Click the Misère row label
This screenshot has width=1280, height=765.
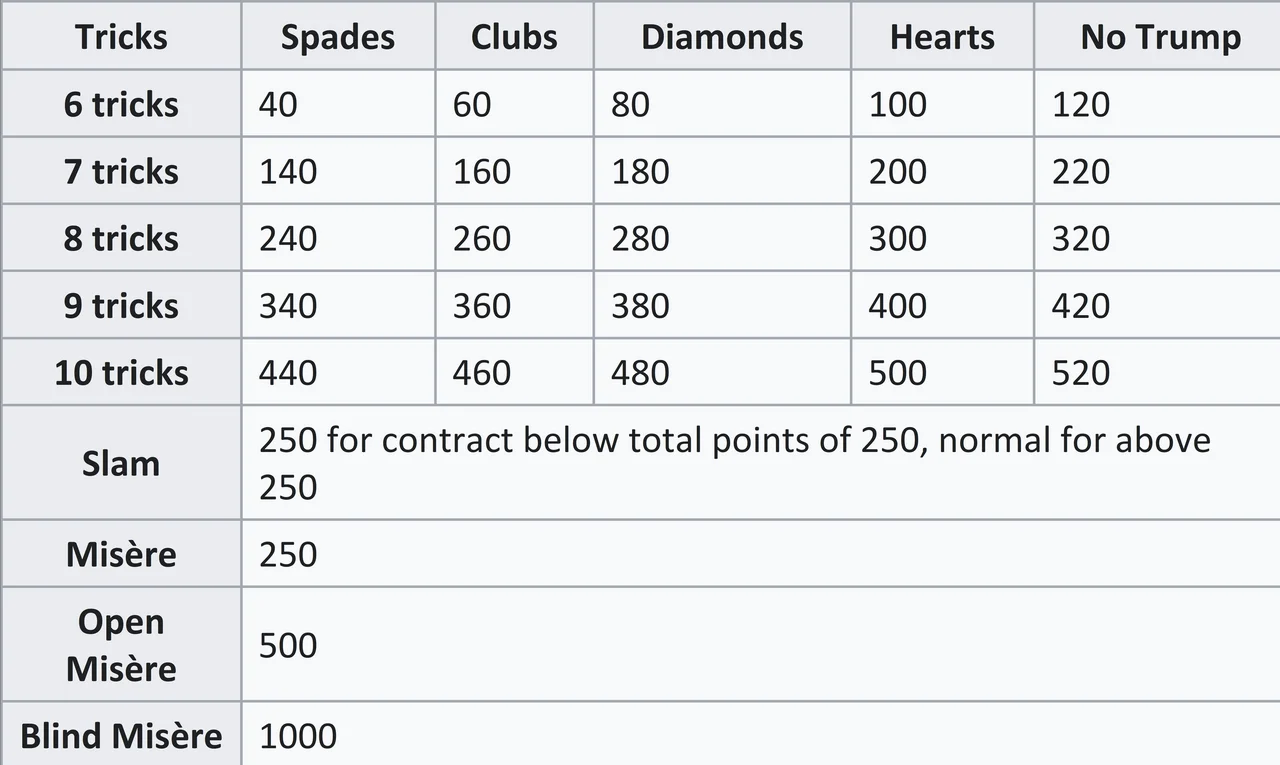coord(121,554)
